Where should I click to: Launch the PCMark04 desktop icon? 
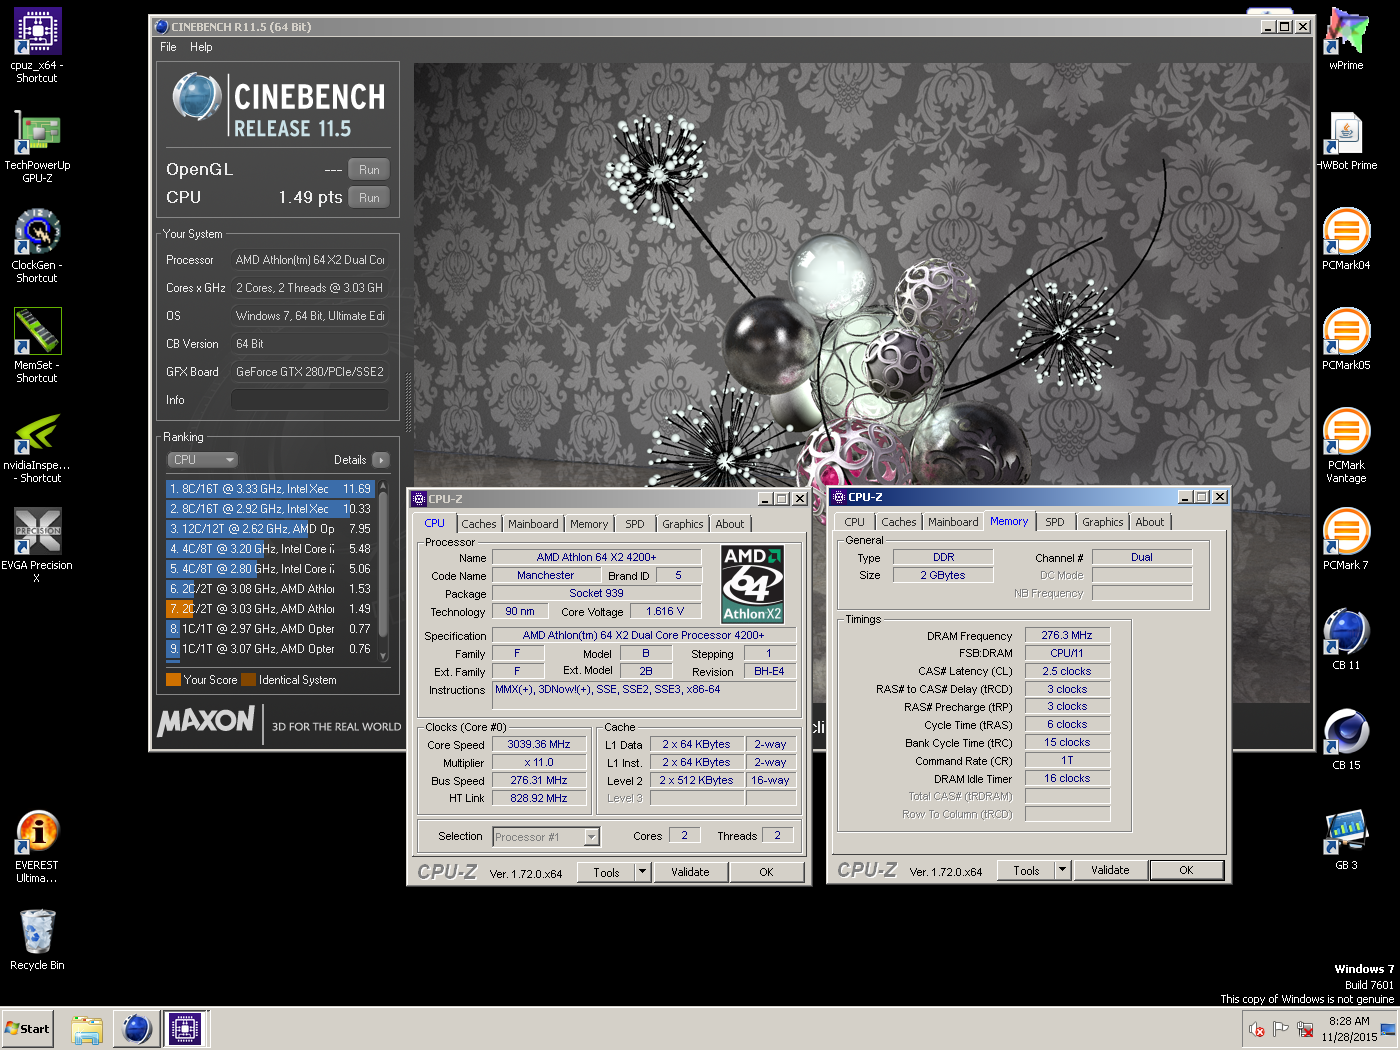[1346, 240]
